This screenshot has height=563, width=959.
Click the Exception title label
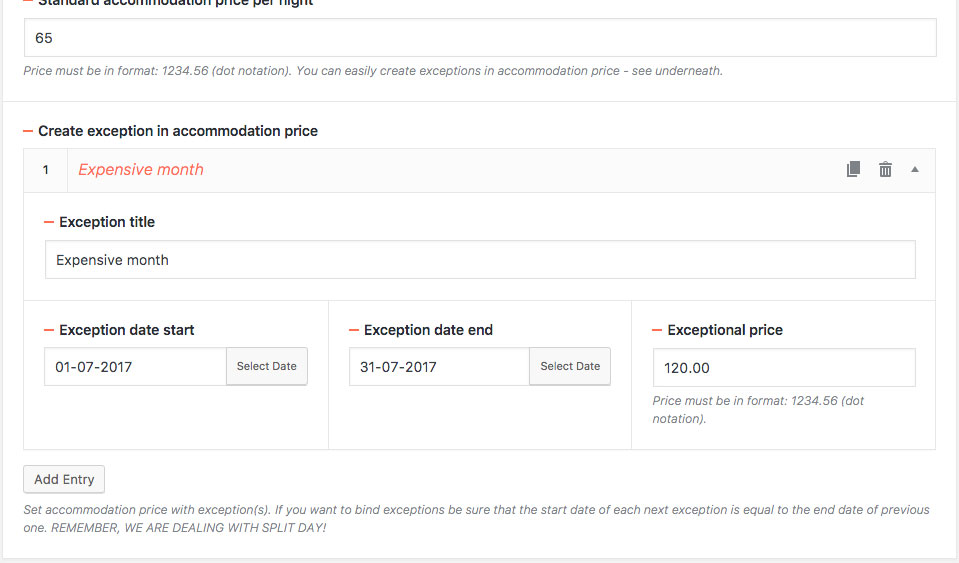point(107,222)
